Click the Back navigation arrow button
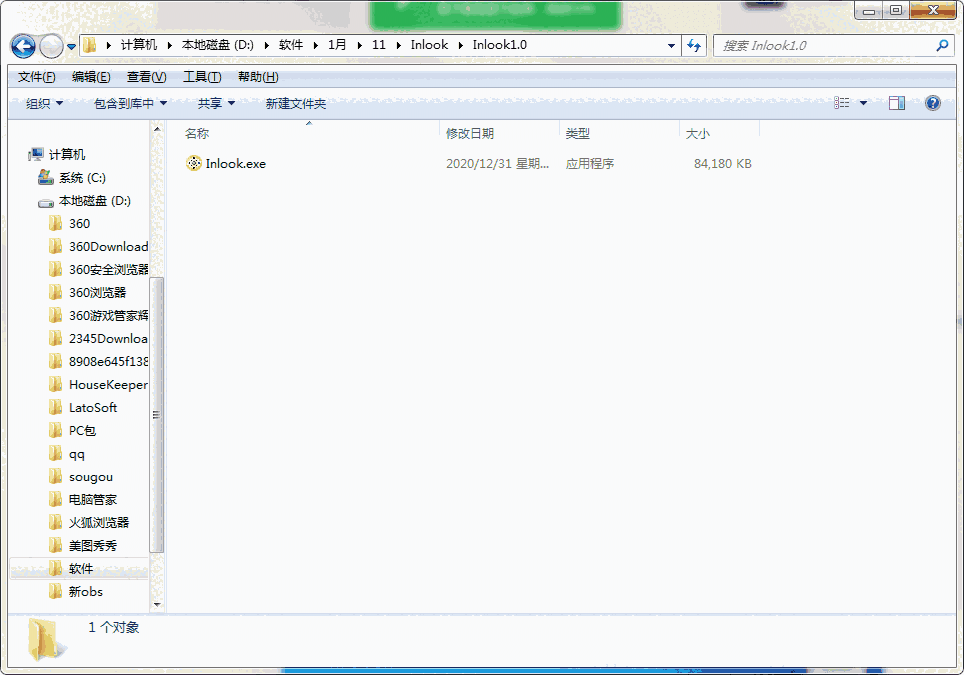Image resolution: width=964 pixels, height=675 pixels. pos(24,46)
